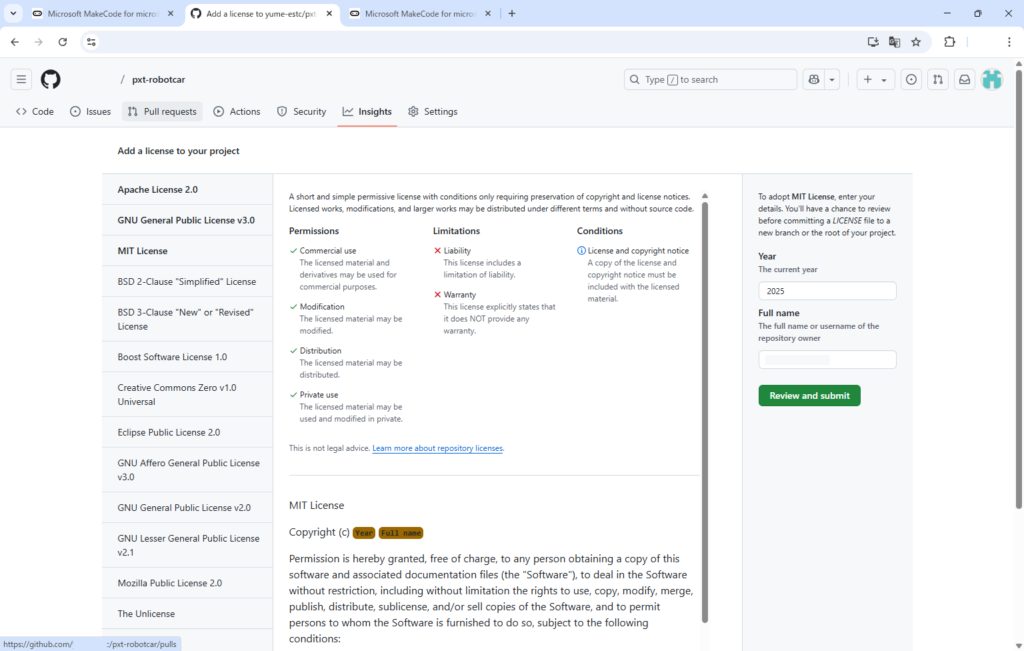Open the Security tab

302,112
